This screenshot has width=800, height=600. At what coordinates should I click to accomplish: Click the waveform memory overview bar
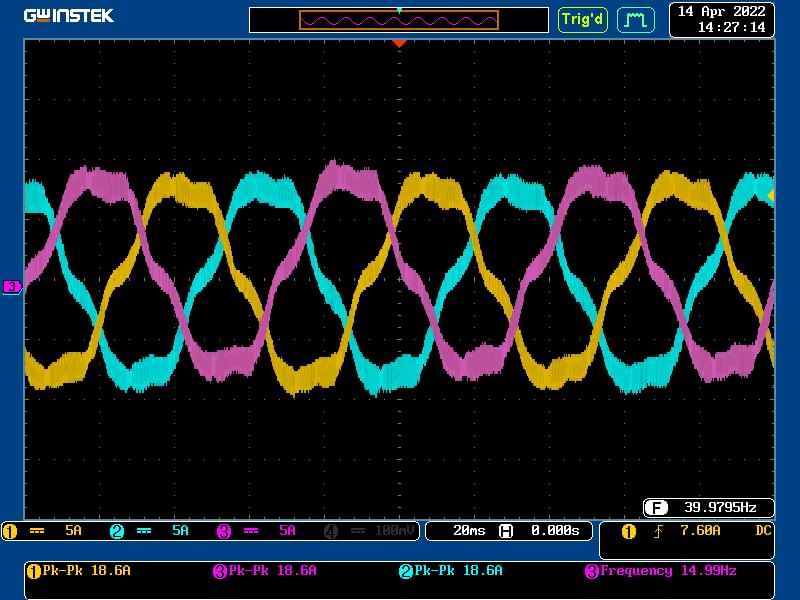398,20
